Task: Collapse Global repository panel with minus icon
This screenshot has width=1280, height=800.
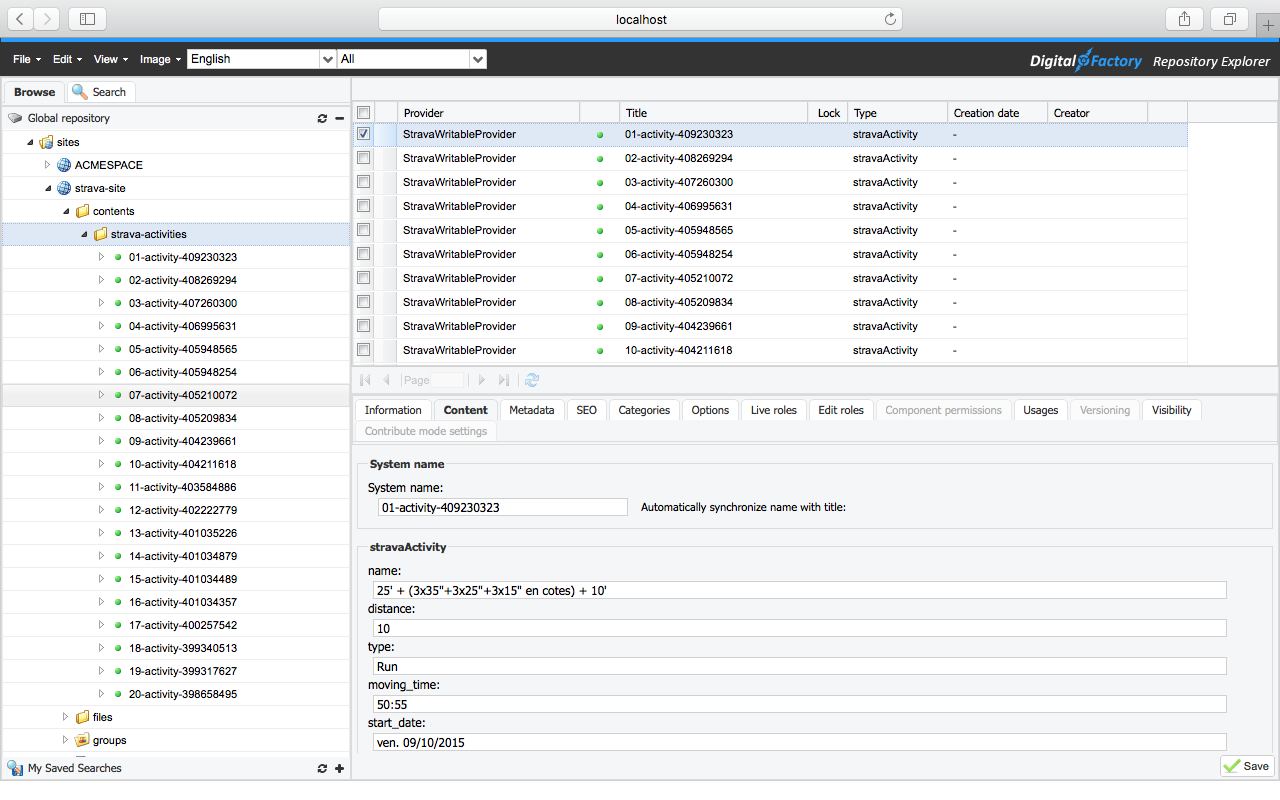Action: [339, 118]
